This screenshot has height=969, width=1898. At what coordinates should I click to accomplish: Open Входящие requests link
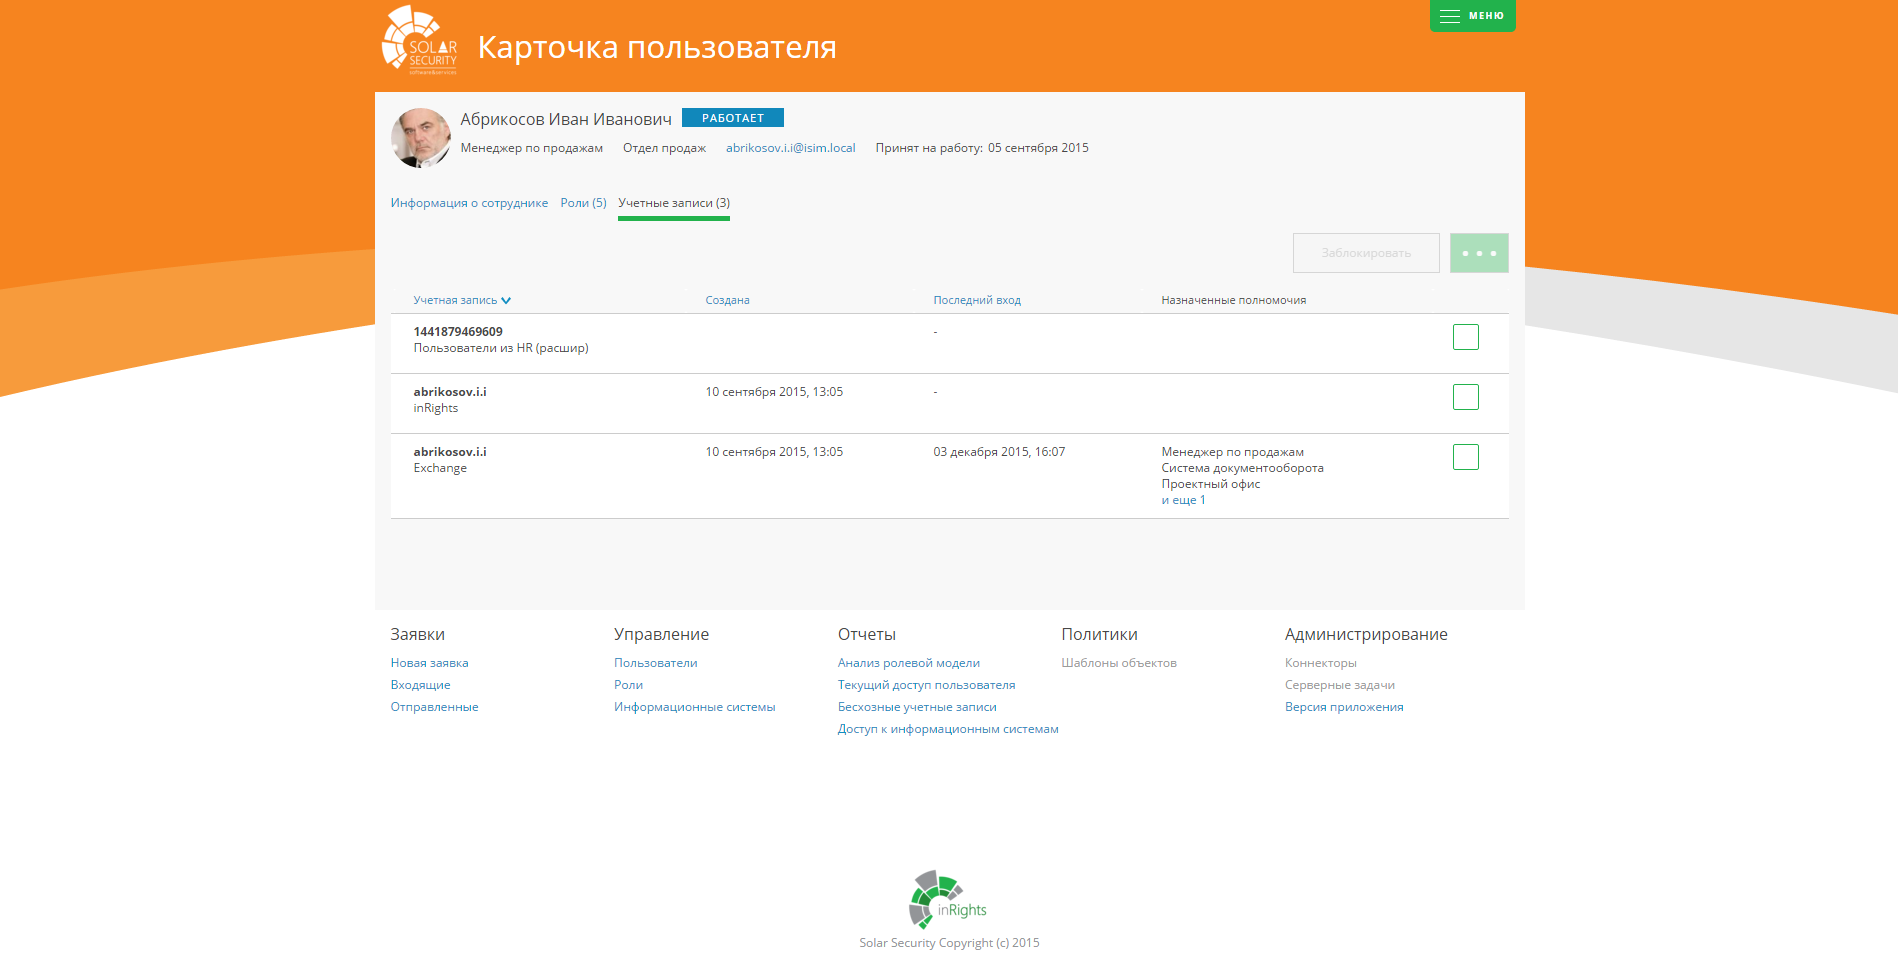coord(420,685)
